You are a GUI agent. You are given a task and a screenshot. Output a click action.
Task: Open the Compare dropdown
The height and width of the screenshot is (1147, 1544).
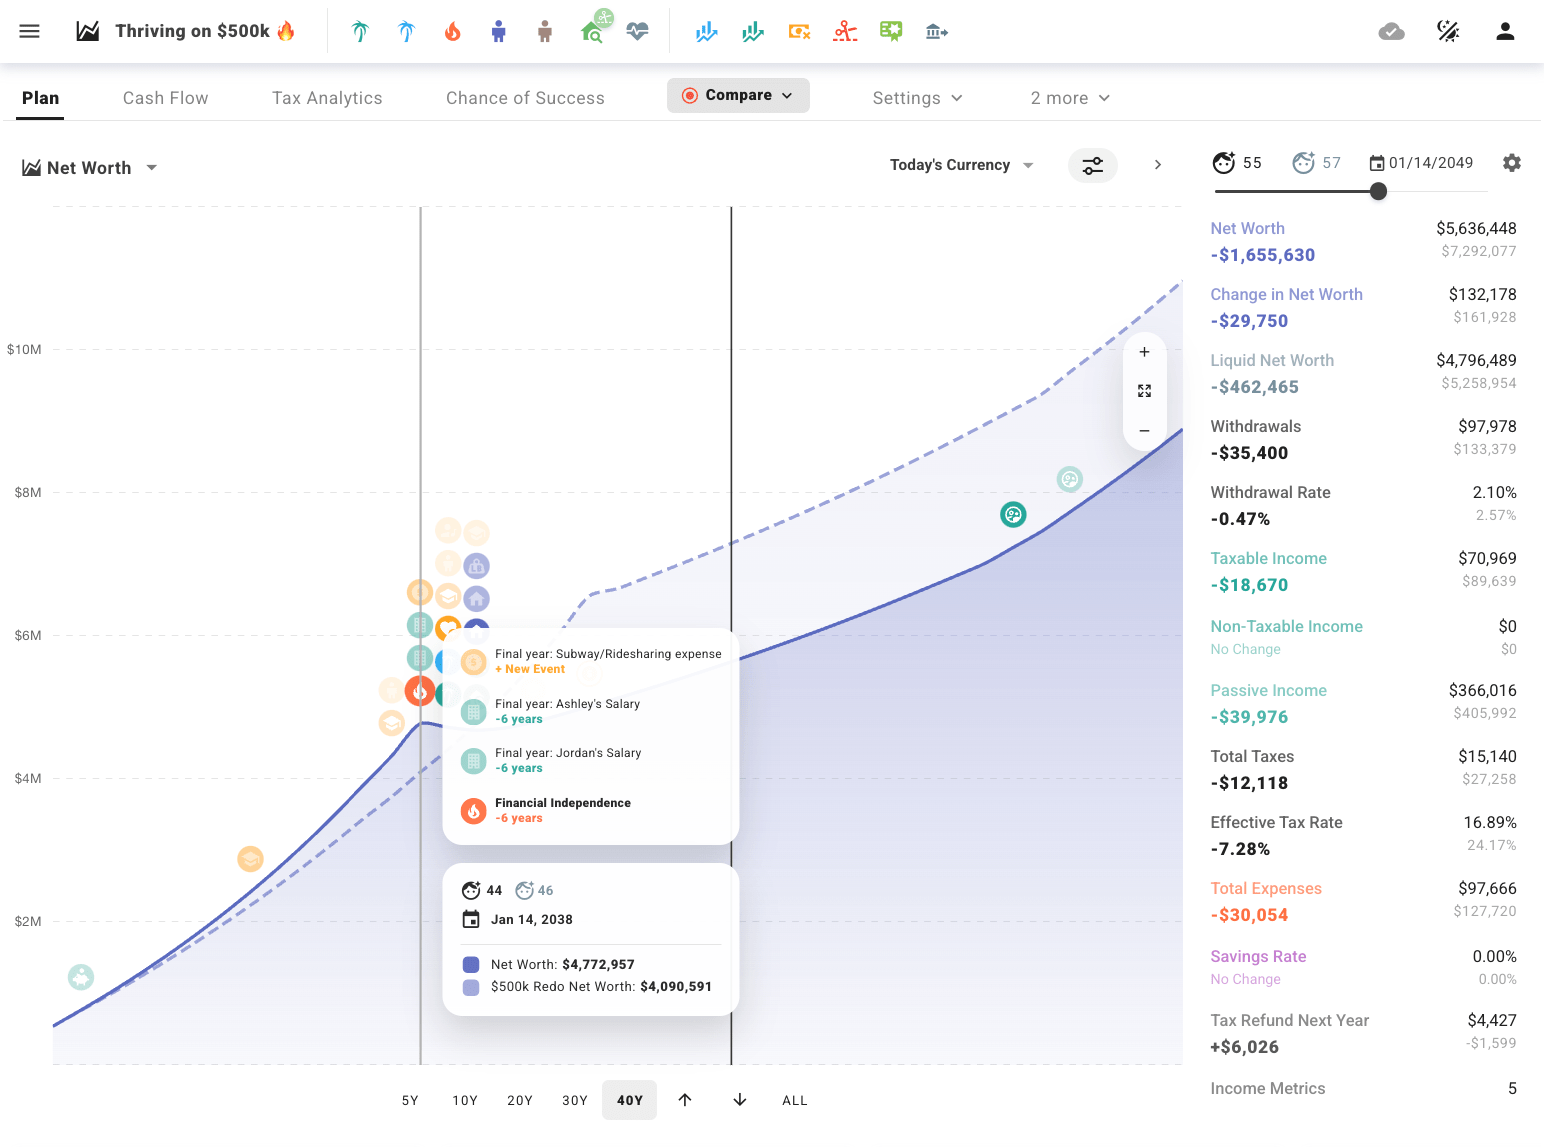(738, 95)
